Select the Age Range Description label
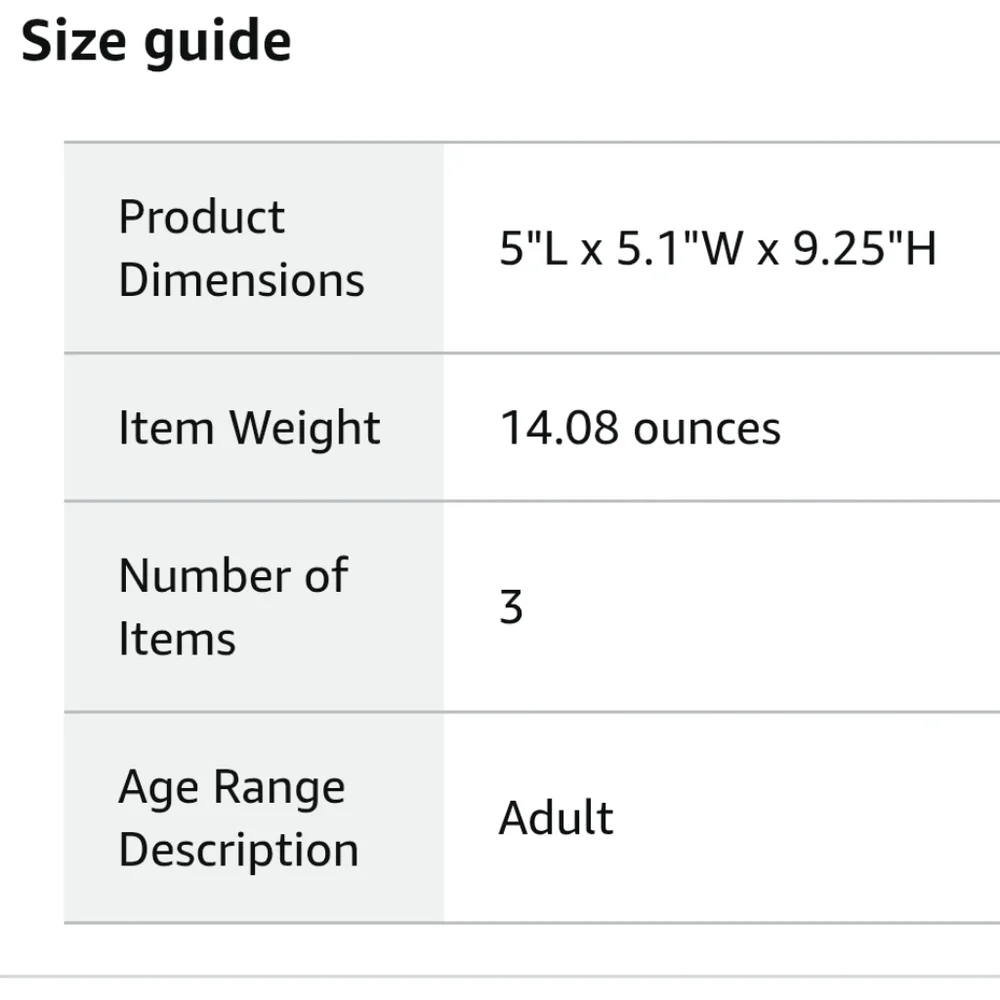 click(x=239, y=818)
